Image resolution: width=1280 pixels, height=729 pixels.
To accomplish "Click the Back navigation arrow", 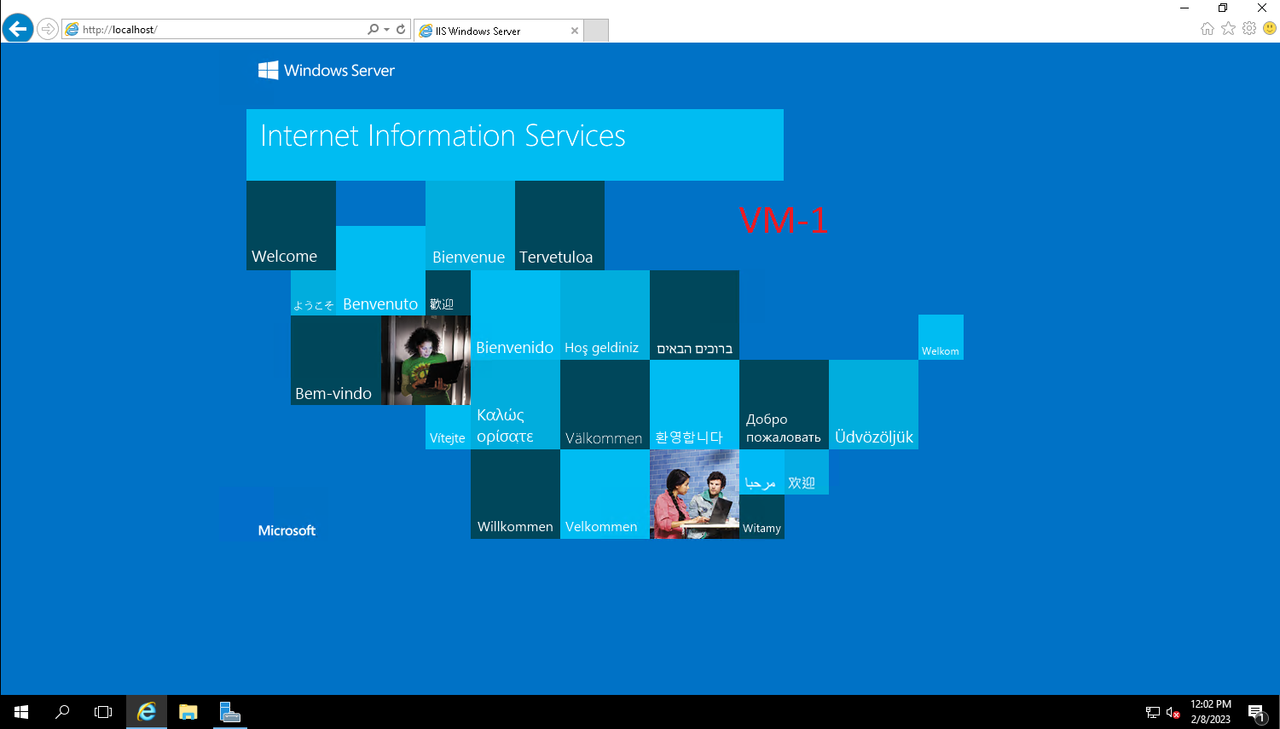I will (x=17, y=27).
